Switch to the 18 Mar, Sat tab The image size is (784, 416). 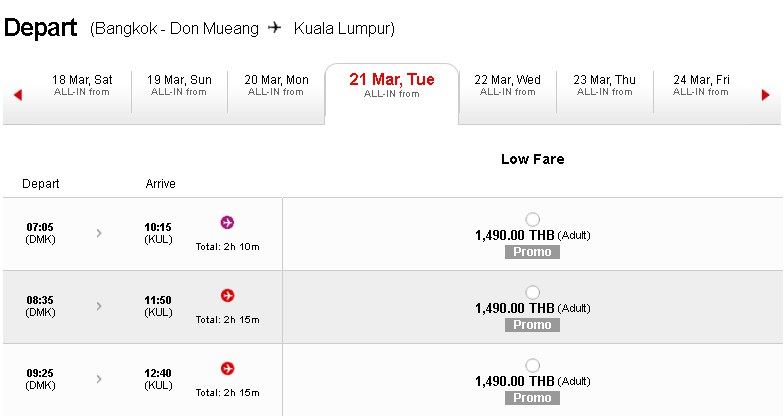point(82,85)
